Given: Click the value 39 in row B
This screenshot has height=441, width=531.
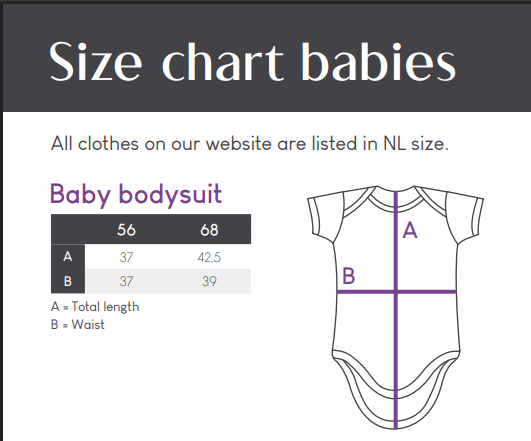Looking at the screenshot, I should 209,281.
